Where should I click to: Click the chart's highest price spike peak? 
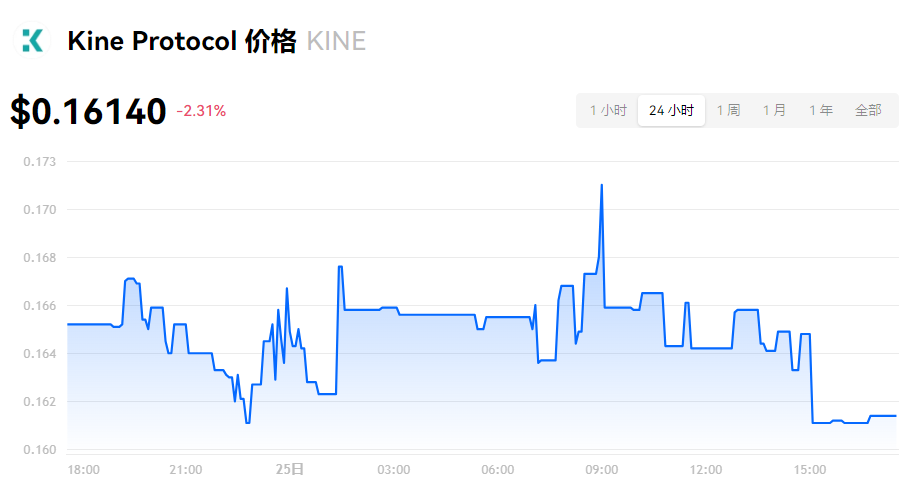[x=602, y=185]
